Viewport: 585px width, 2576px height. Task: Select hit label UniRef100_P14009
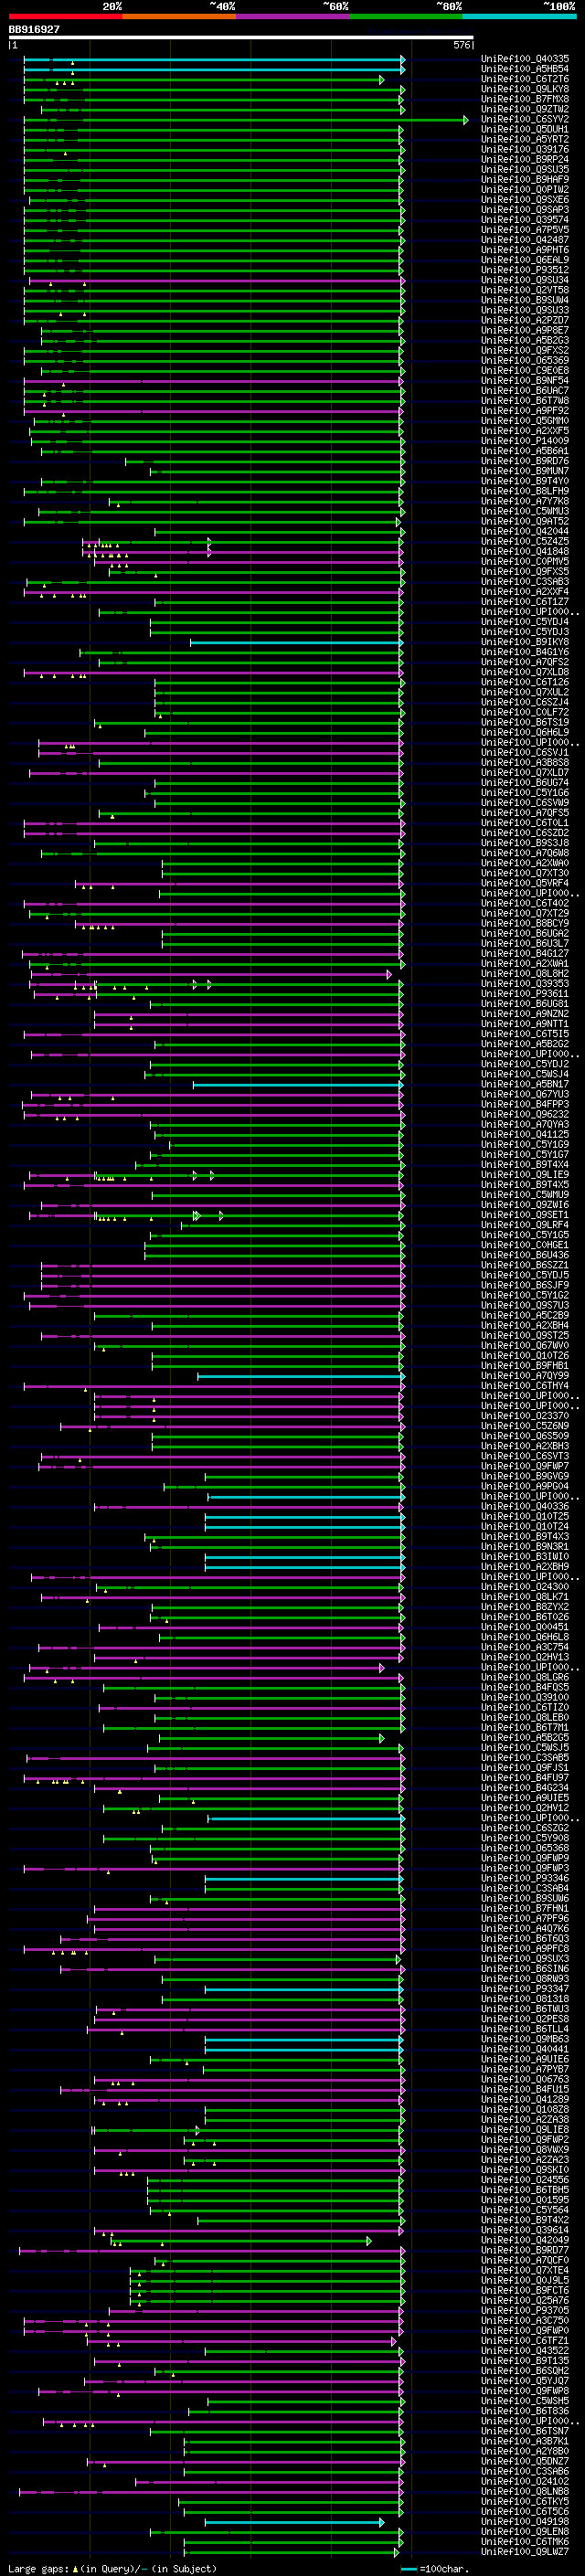coord(525,441)
